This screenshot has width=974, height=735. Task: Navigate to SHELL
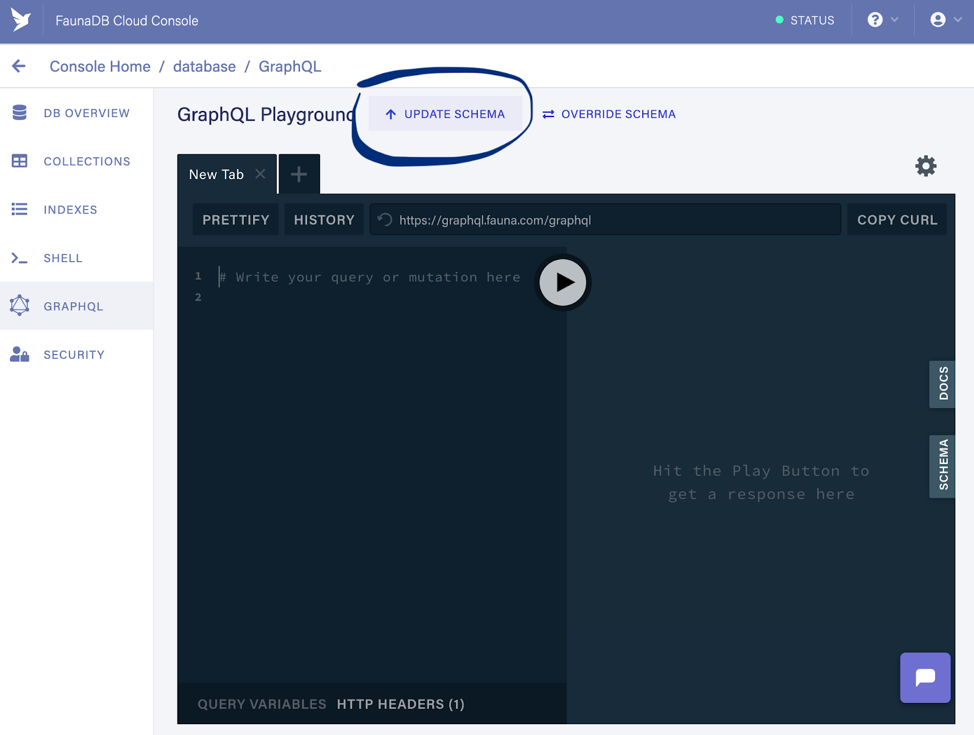(x=63, y=258)
